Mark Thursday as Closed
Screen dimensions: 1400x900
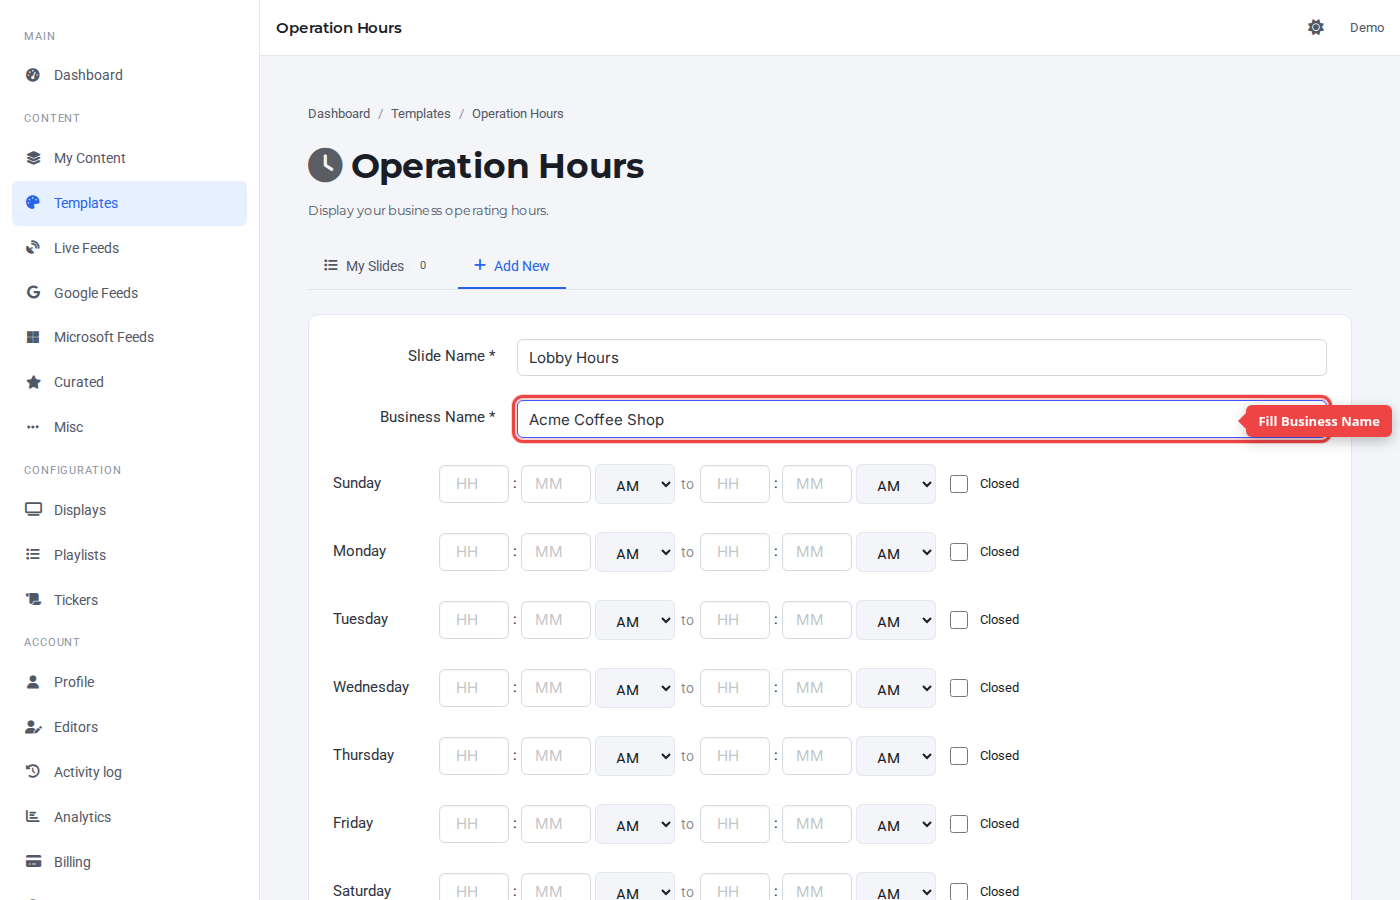pos(959,756)
